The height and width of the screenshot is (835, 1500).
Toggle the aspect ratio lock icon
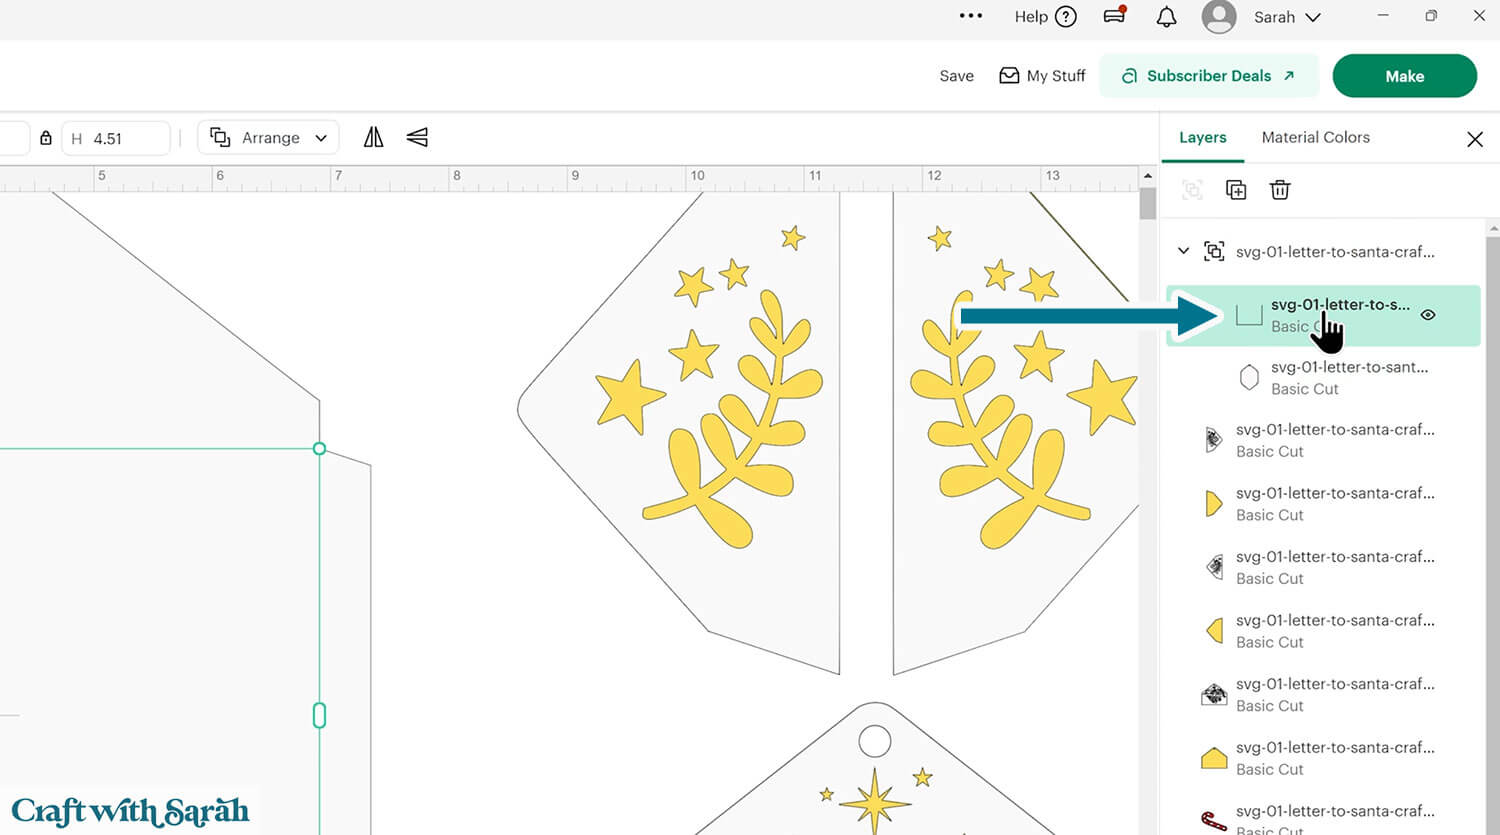pos(46,138)
